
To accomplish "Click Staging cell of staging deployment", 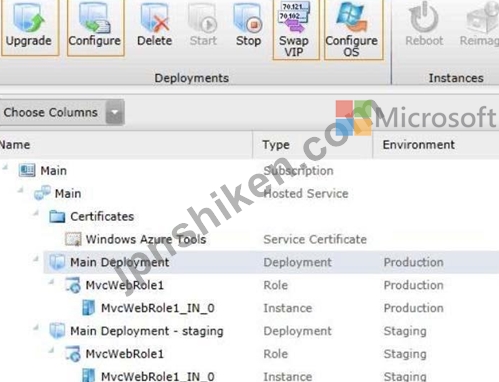I will [x=405, y=331].
